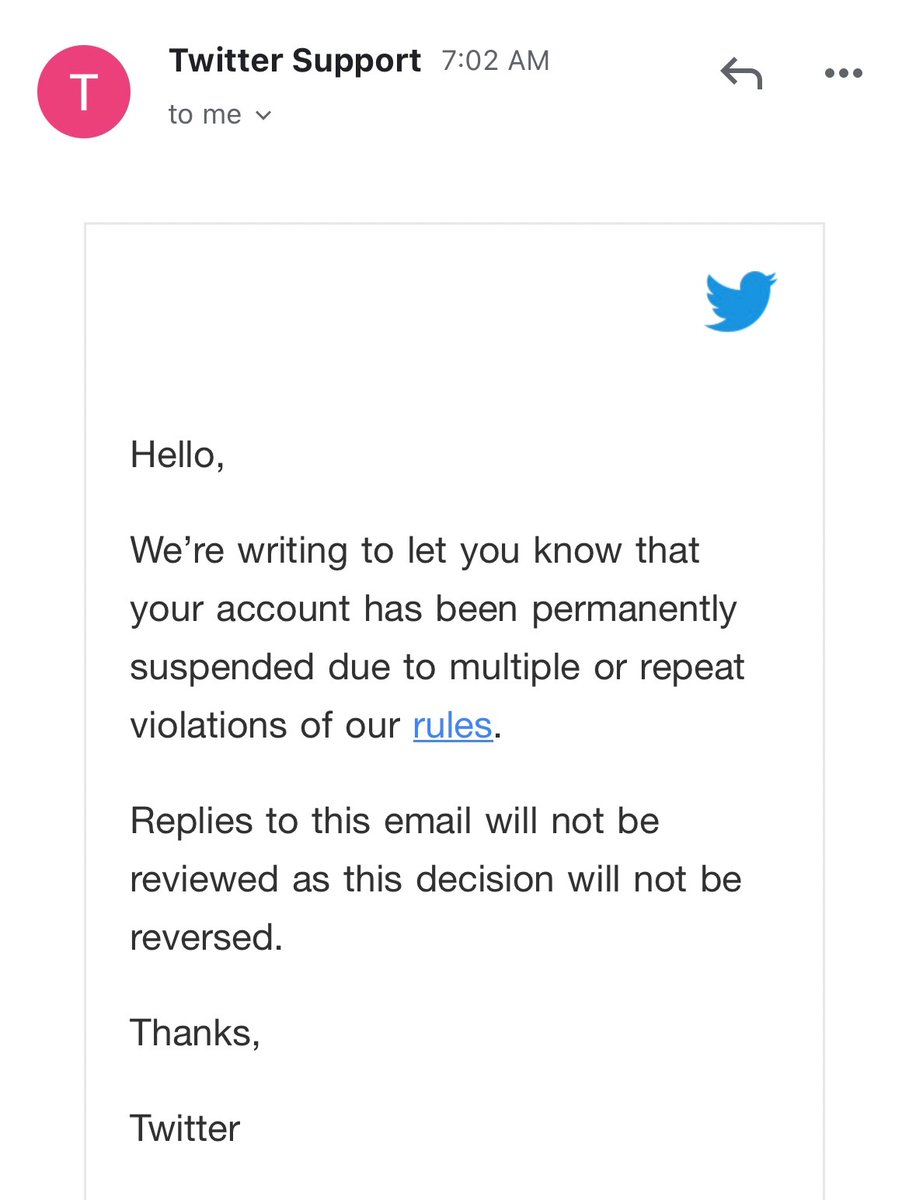Click the 'Twitter' signature at the bottom
Screen dimensions: 909x1200
click(x=185, y=1129)
